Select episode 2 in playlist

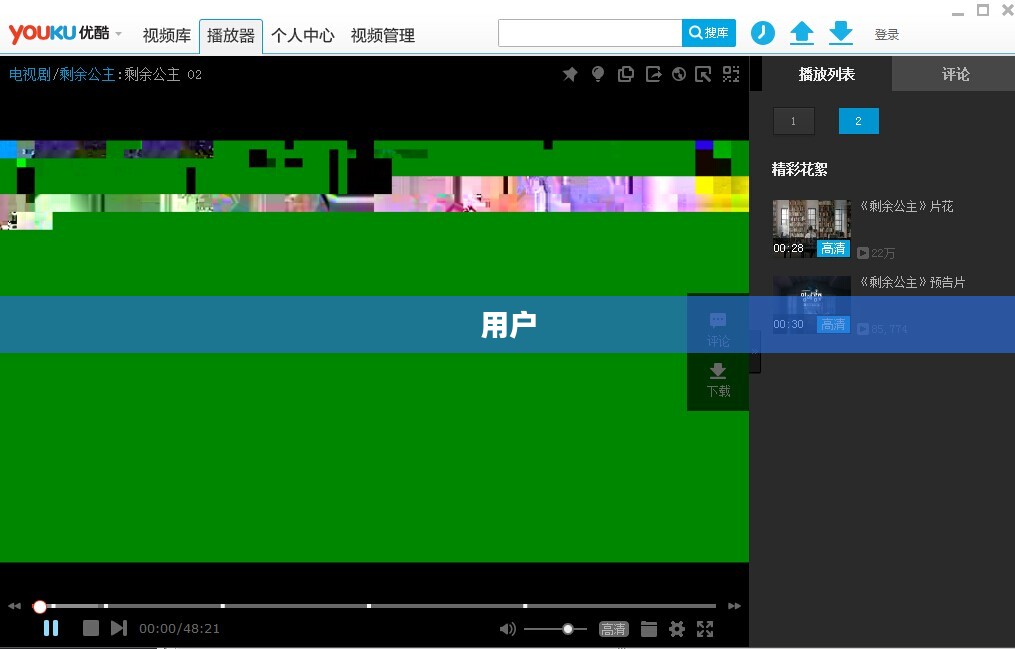pos(858,121)
